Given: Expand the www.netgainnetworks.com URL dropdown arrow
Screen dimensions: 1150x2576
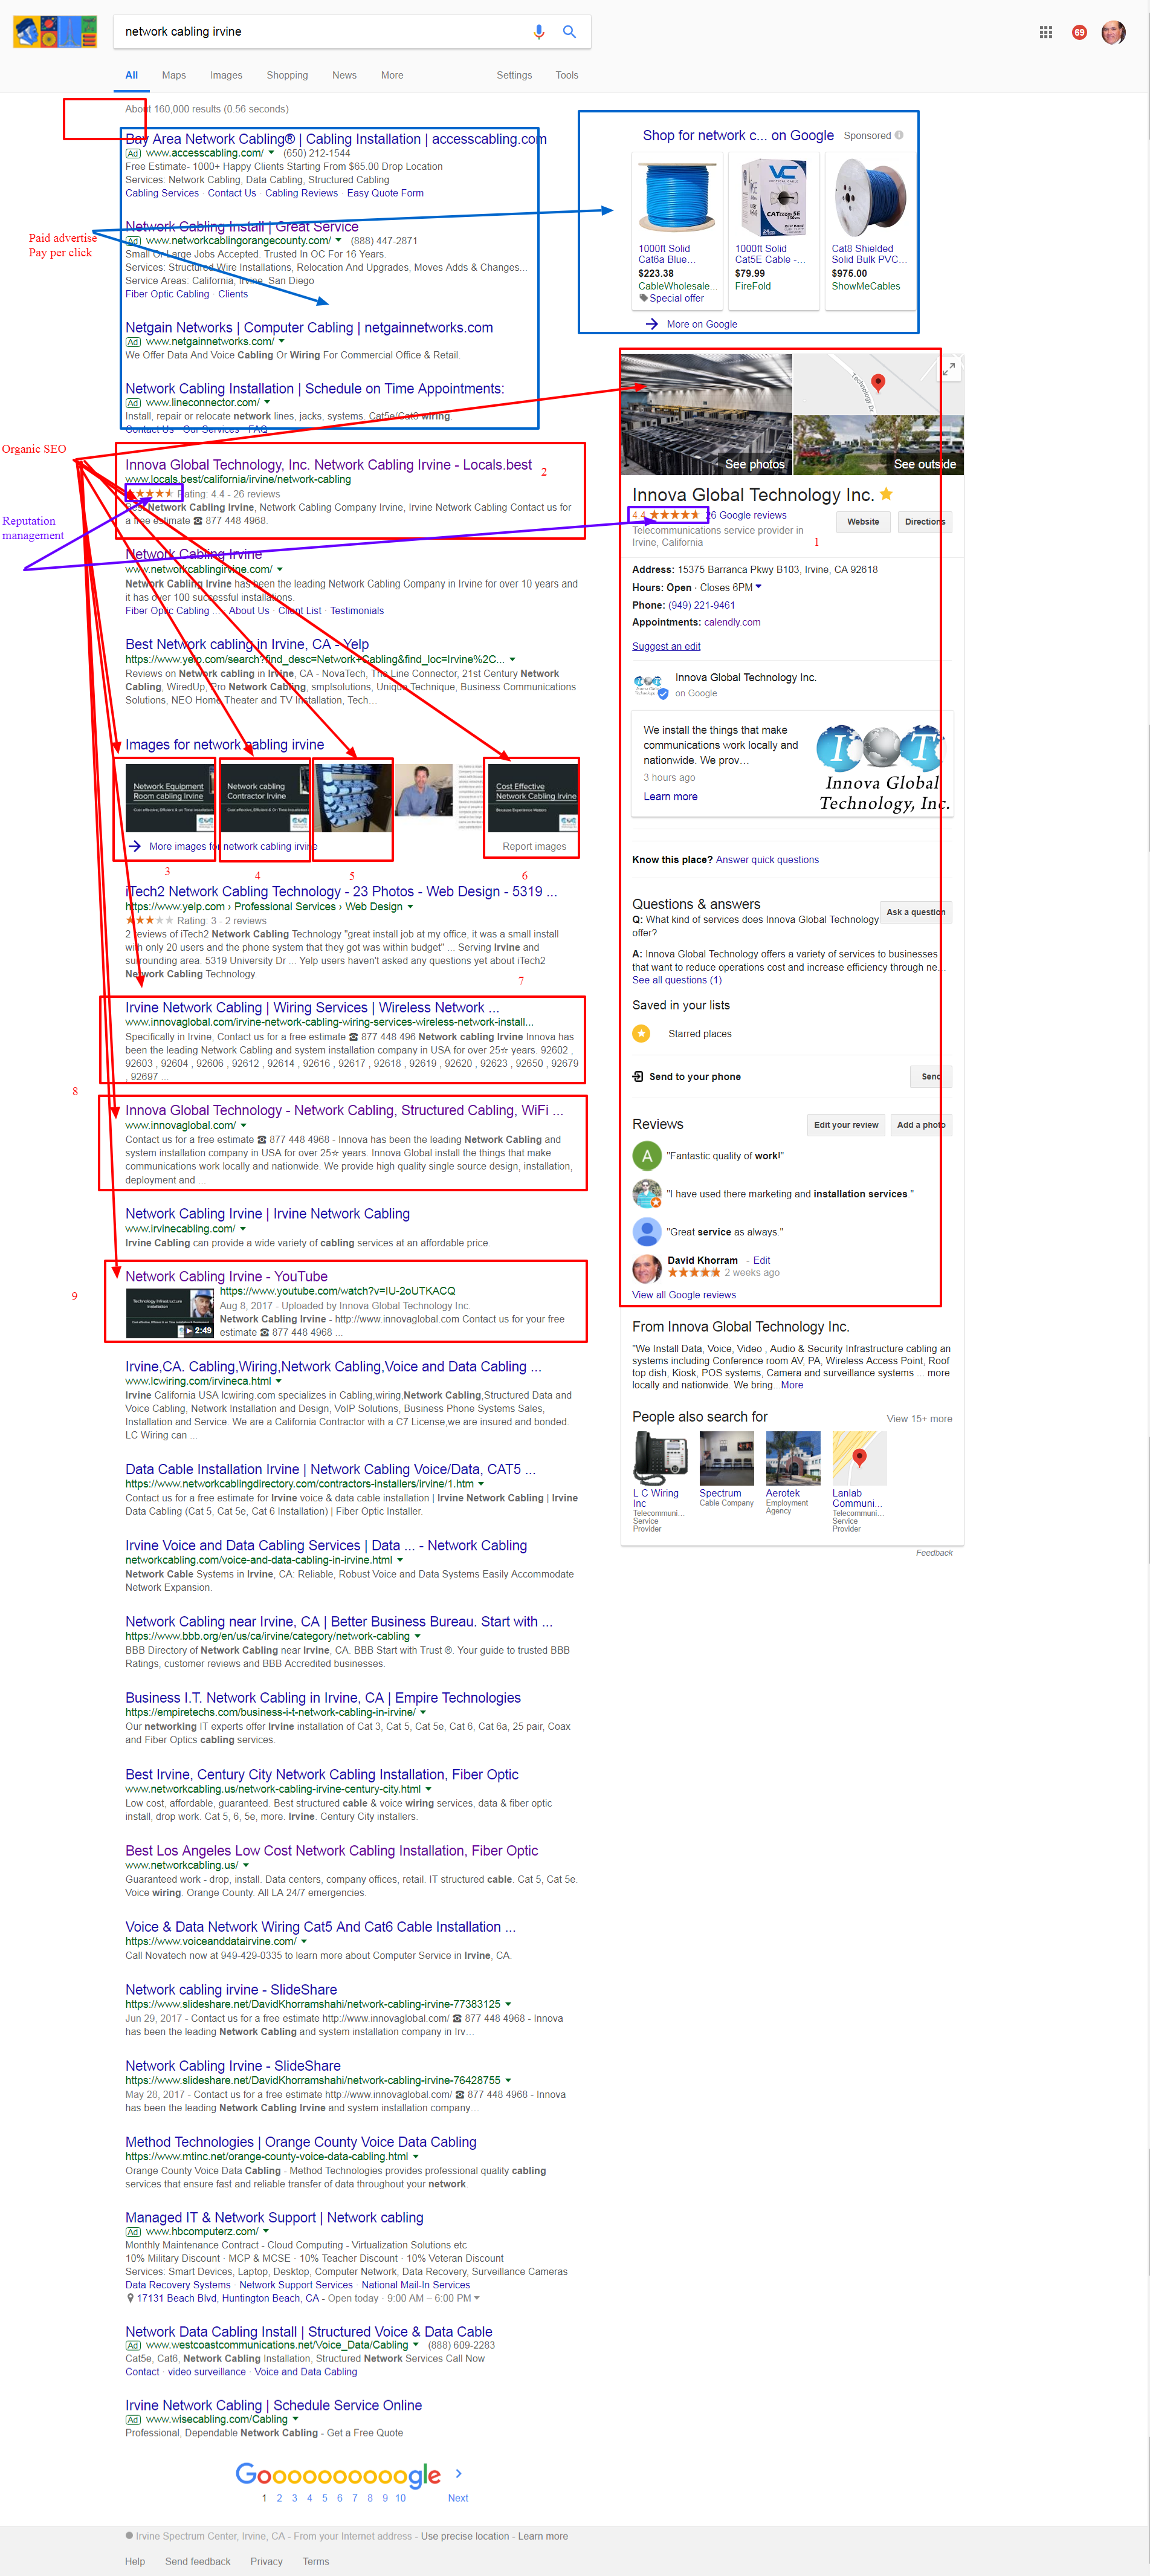Looking at the screenshot, I should 281,341.
